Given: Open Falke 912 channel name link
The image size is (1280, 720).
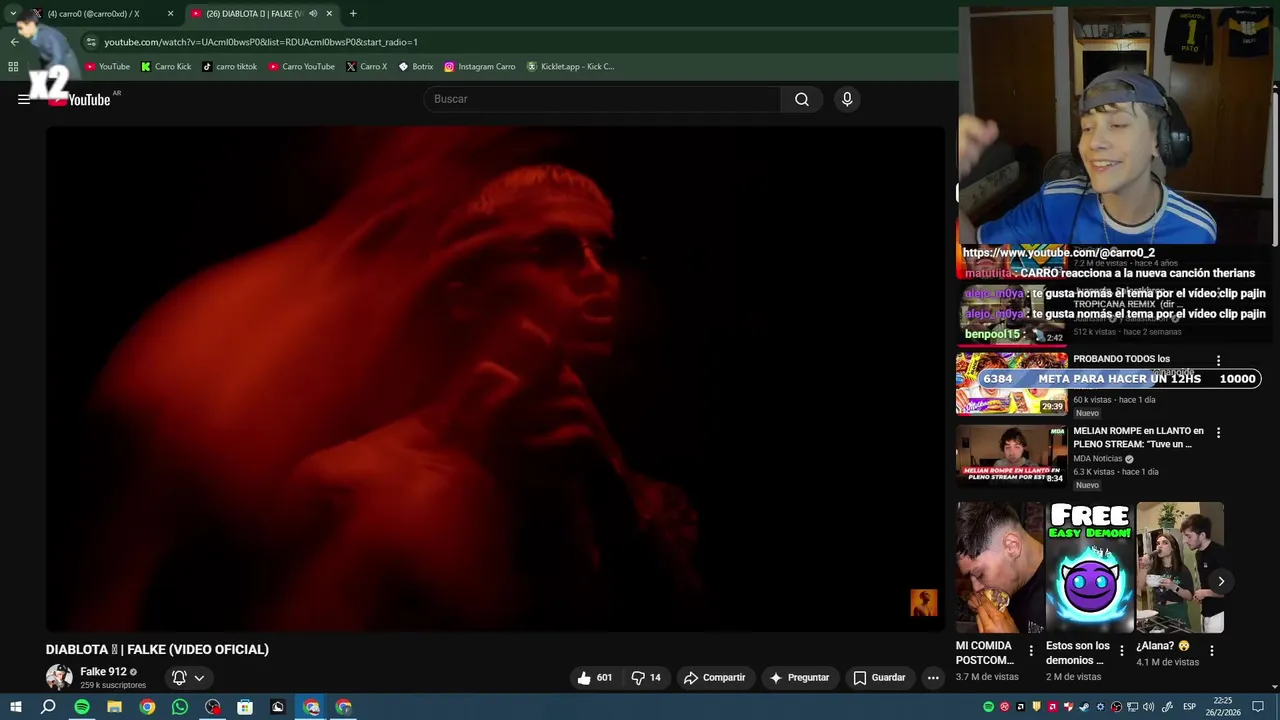Looking at the screenshot, I should (x=103, y=672).
